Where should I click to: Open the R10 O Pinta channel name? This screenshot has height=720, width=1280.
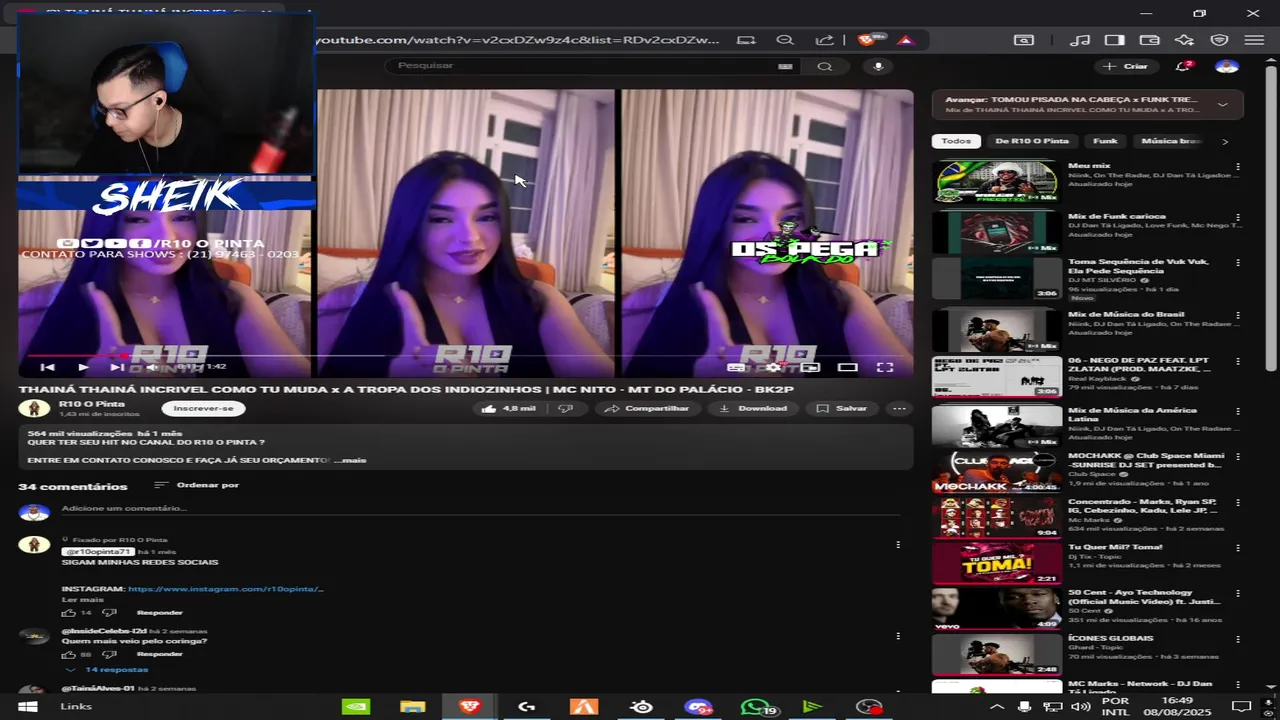pyautogui.click(x=92, y=403)
